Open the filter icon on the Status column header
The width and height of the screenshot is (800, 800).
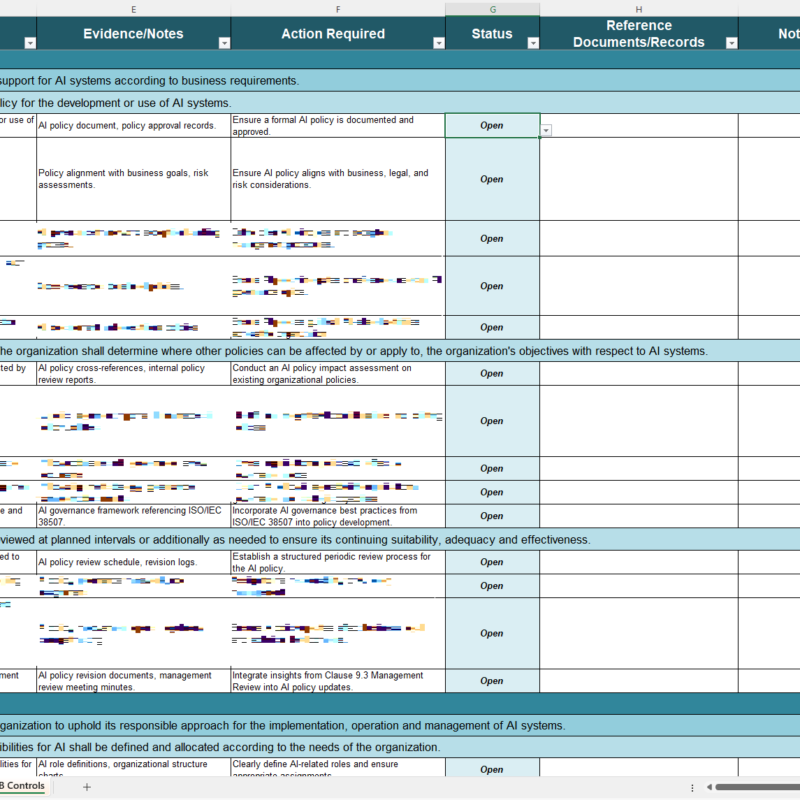point(532,44)
